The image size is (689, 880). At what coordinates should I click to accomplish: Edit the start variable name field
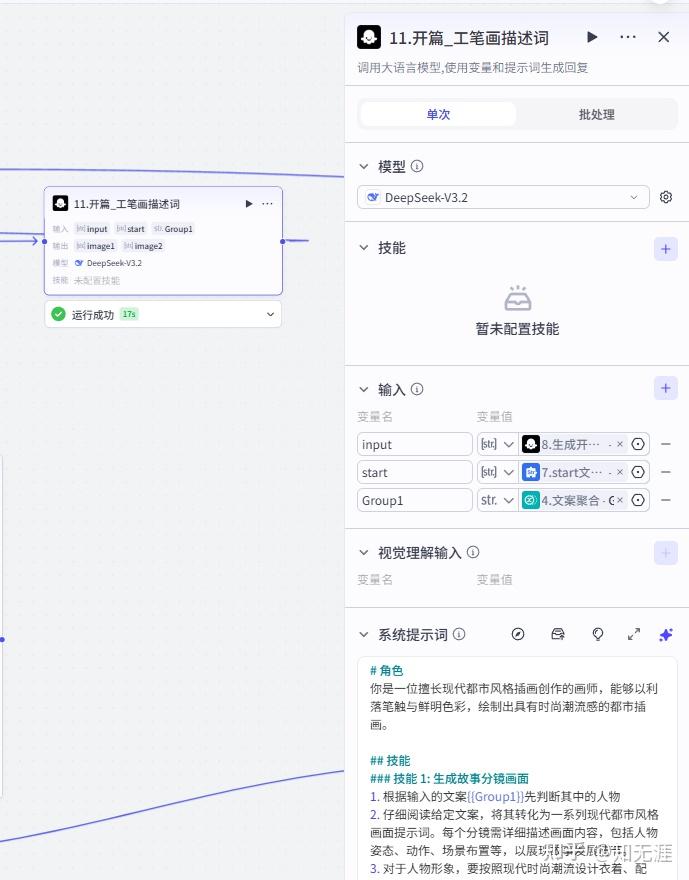(415, 472)
